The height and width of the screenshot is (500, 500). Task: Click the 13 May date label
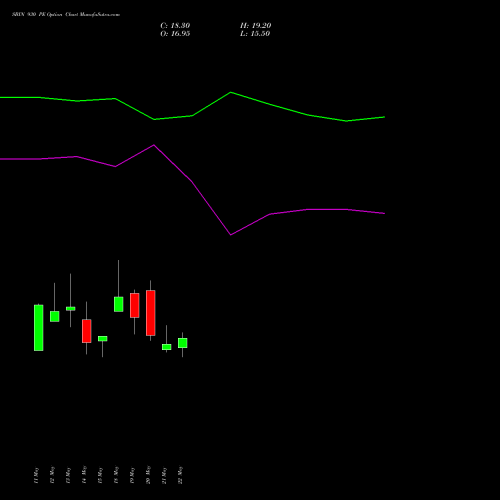68,475
